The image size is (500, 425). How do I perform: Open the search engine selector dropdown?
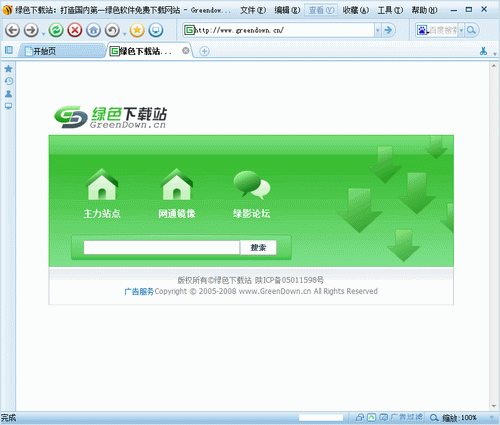click(461, 30)
